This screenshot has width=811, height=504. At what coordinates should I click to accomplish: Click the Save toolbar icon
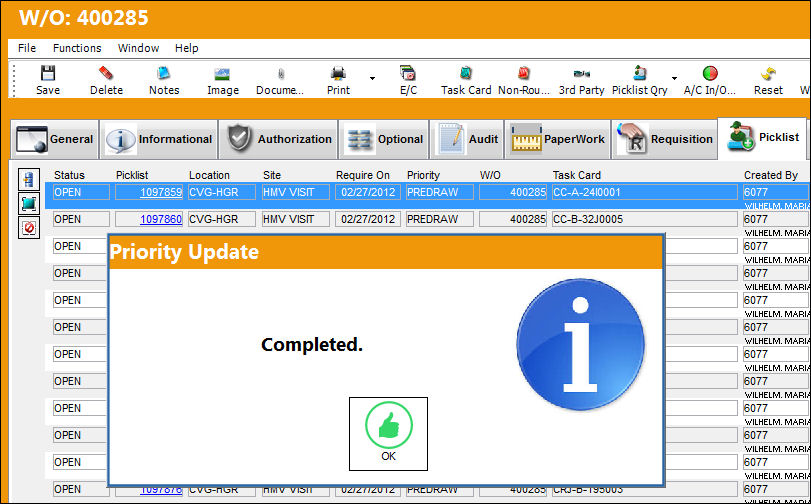click(48, 73)
